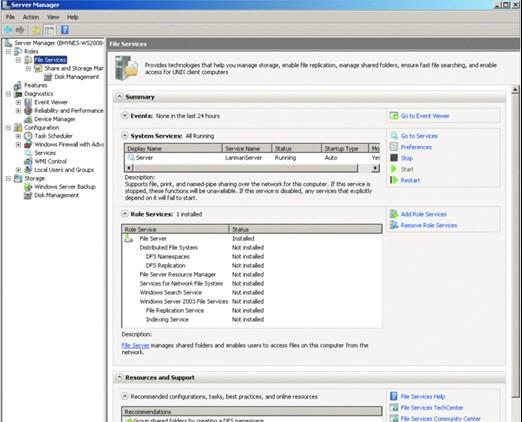
Task: Click the green Start service icon
Action: click(x=394, y=169)
